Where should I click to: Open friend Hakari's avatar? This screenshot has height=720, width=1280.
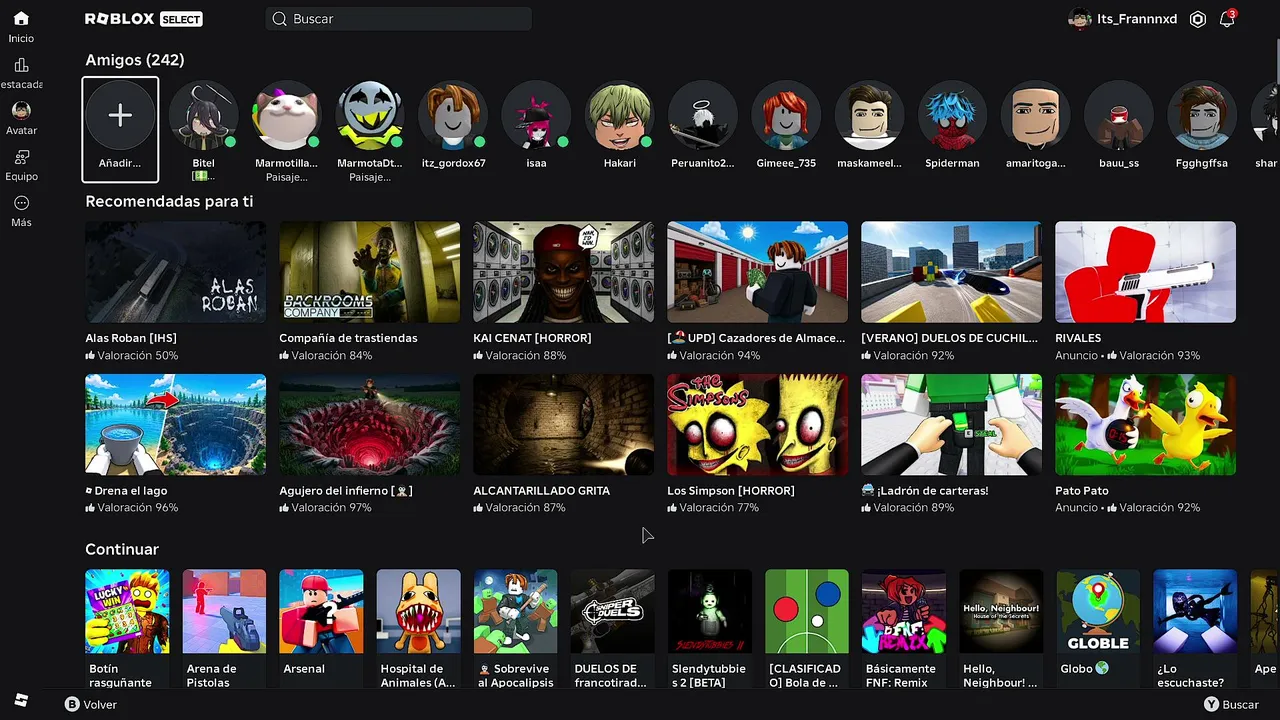[620, 116]
